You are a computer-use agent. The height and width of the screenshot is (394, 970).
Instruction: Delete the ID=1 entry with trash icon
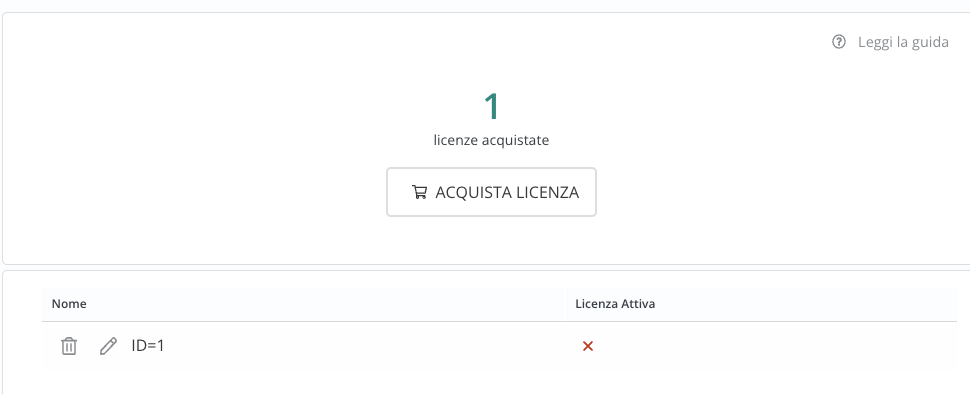[69, 346]
